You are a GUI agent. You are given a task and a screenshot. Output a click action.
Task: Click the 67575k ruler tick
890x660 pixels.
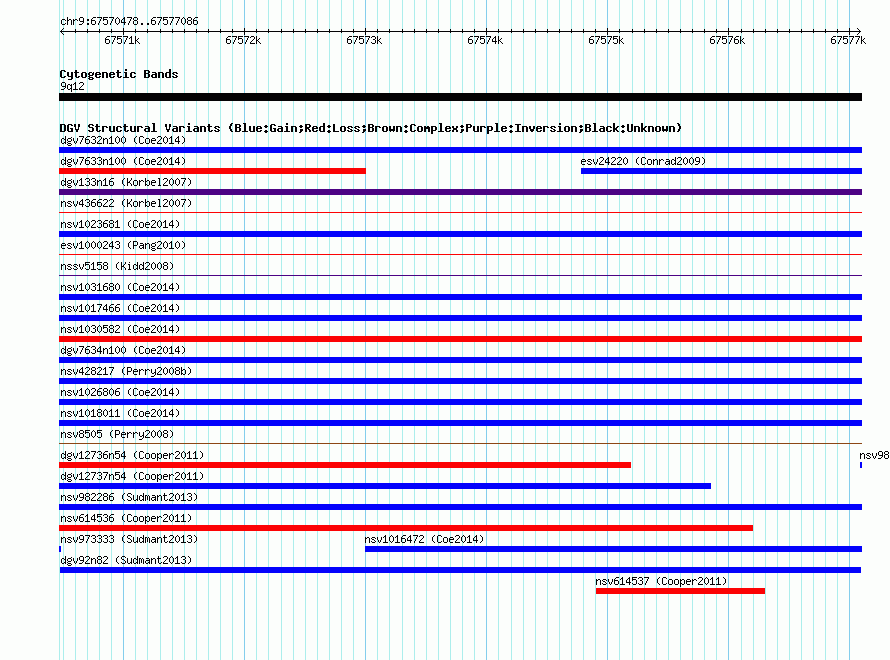[606, 40]
